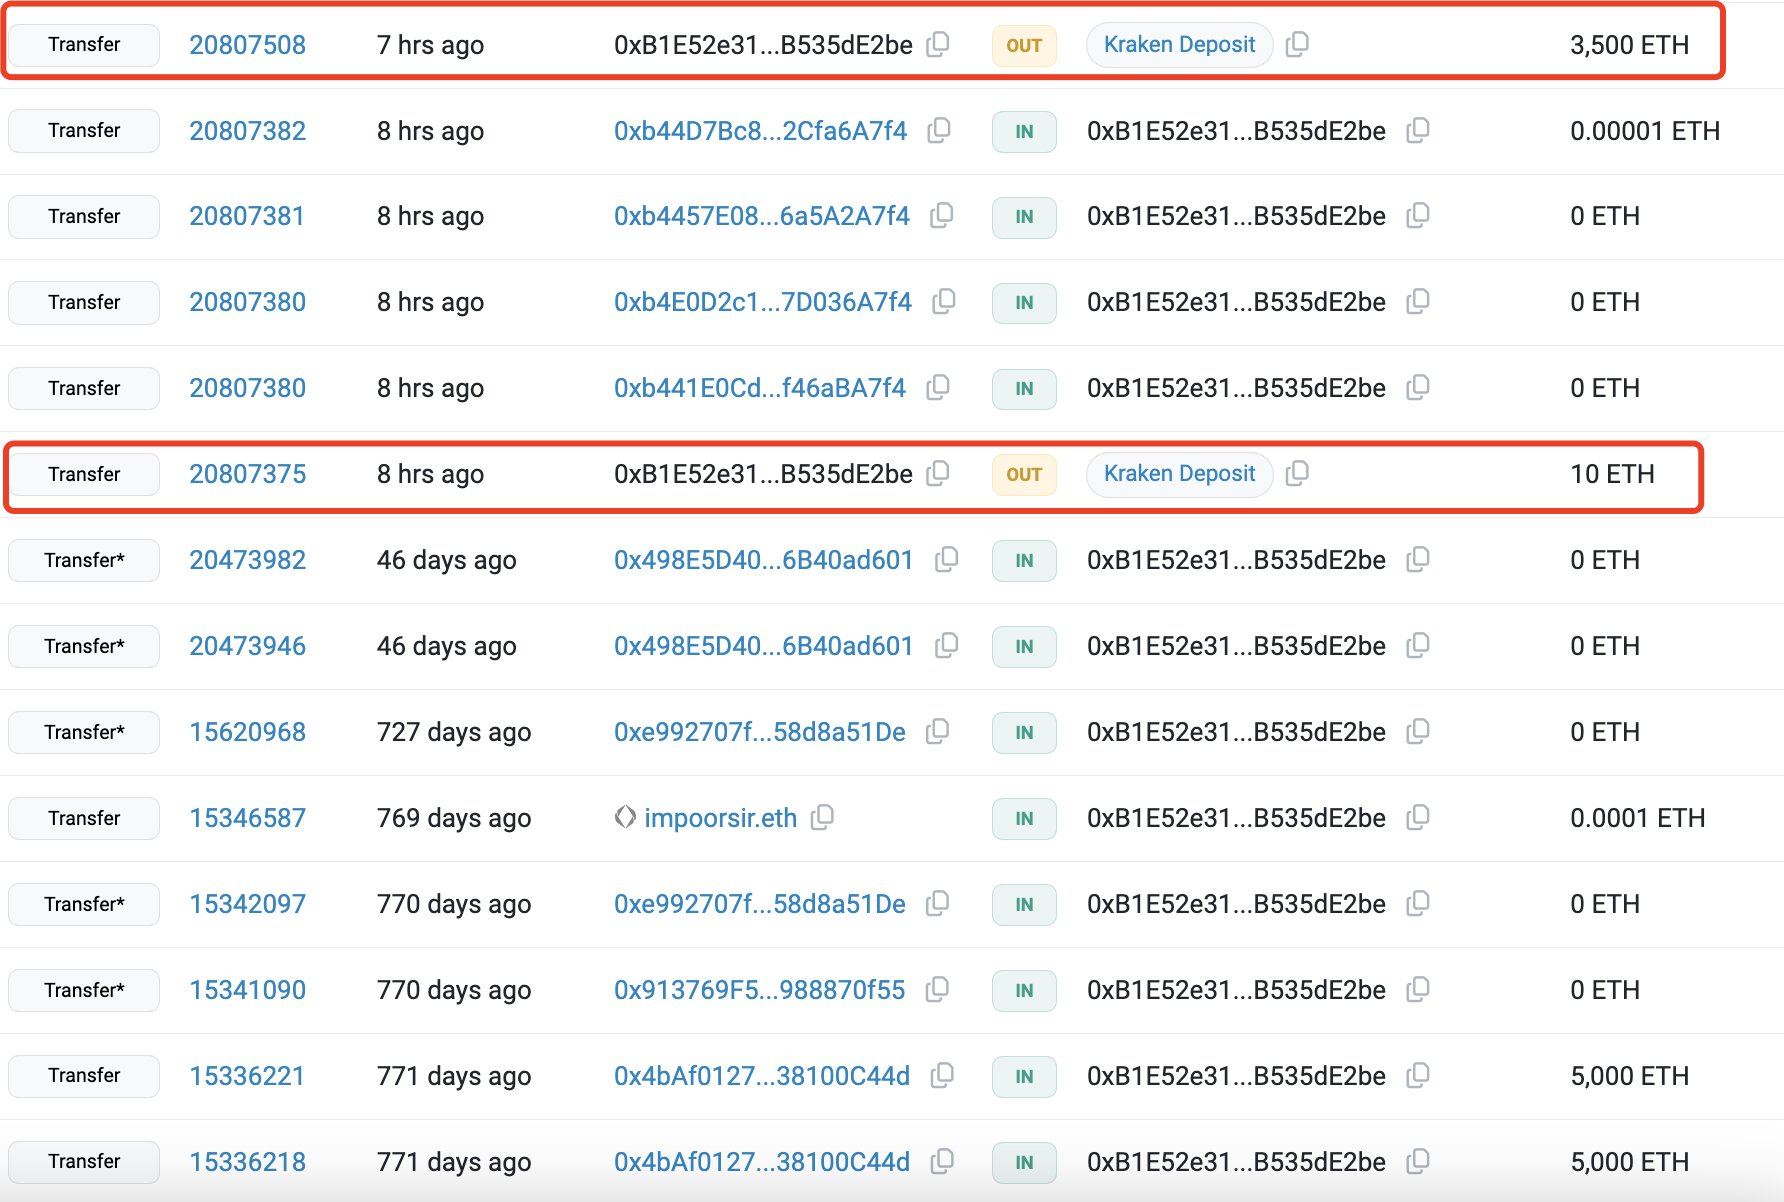Select Transfer* label in block 15341090 row
Image resolution: width=1784 pixels, height=1202 pixels.
[83, 990]
